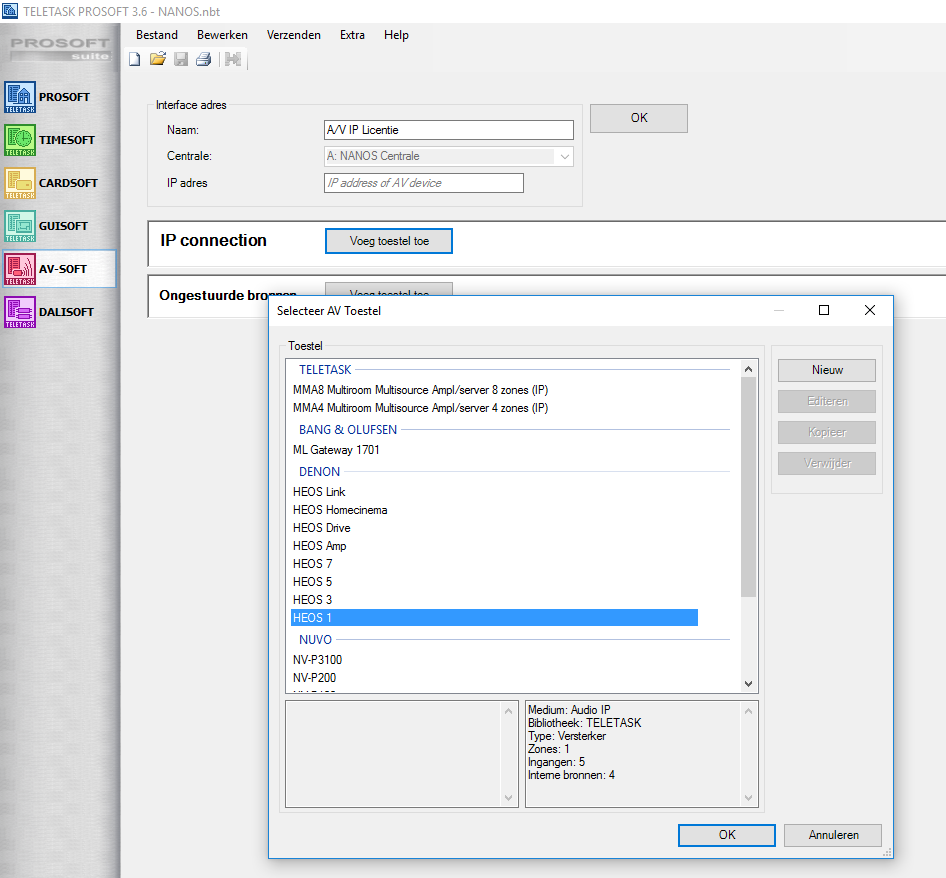The image size is (946, 878).
Task: Click the Nieuw button
Action: pos(827,371)
